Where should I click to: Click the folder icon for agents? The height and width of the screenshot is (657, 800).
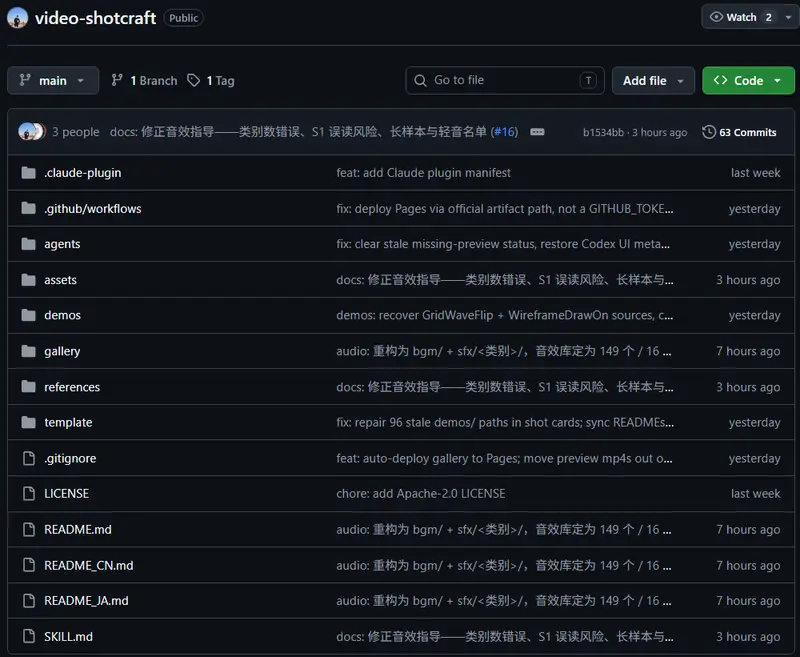(x=29, y=244)
